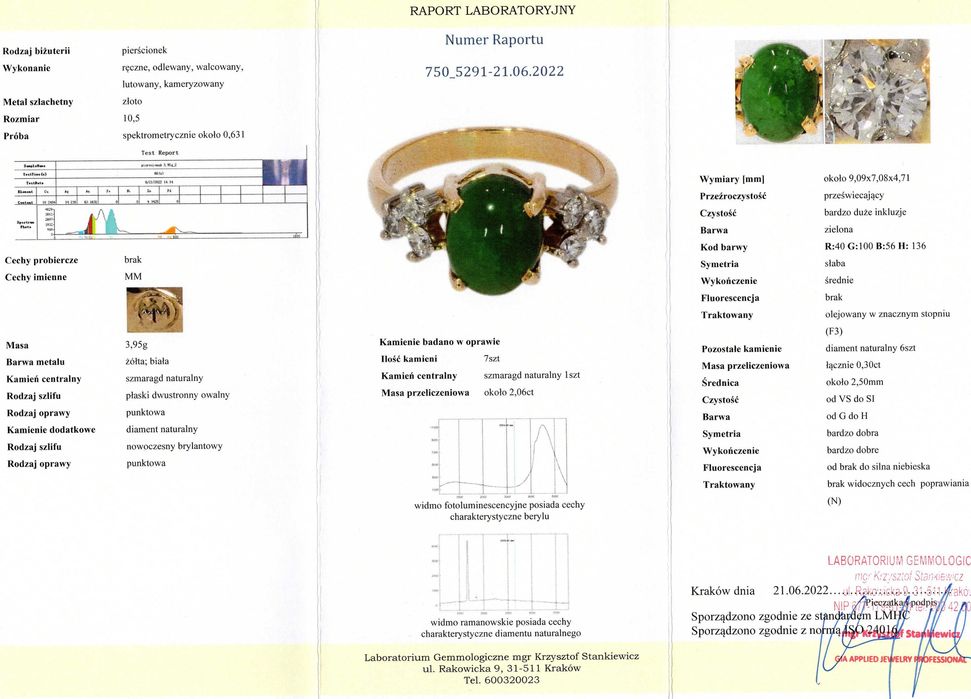Click 'spektrometrycznie około 0,631'
Screen dimensions: 971x699
point(183,134)
